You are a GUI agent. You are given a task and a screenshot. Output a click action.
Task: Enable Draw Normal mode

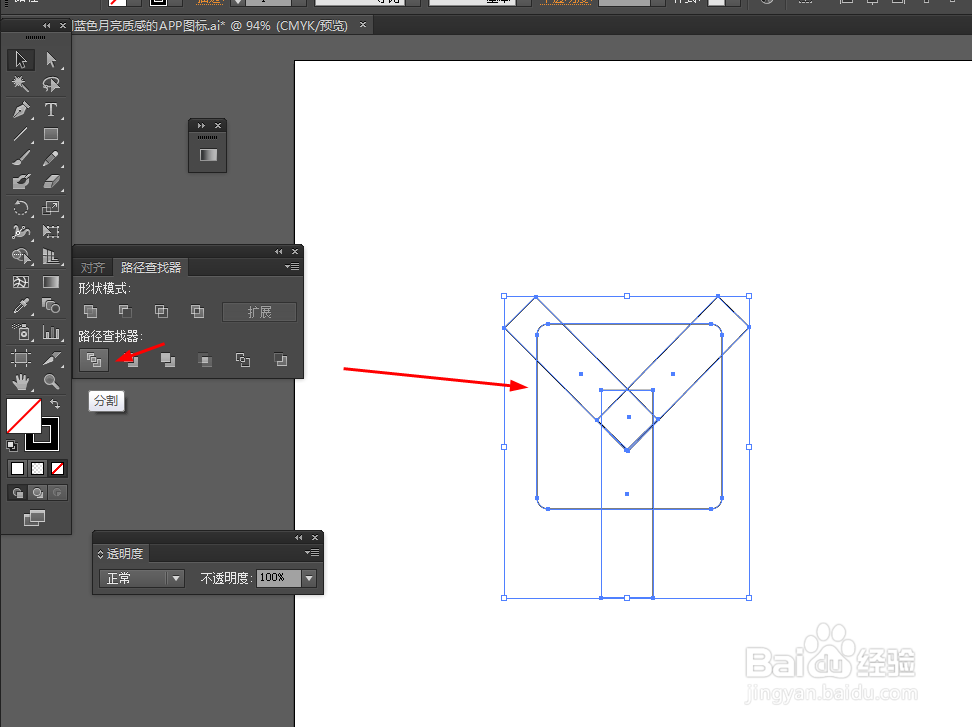[x=17, y=493]
